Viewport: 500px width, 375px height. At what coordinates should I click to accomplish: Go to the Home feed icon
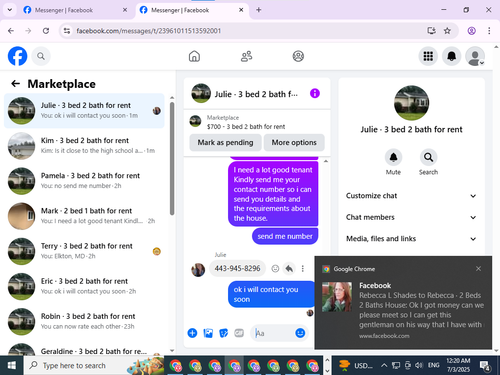click(x=194, y=56)
